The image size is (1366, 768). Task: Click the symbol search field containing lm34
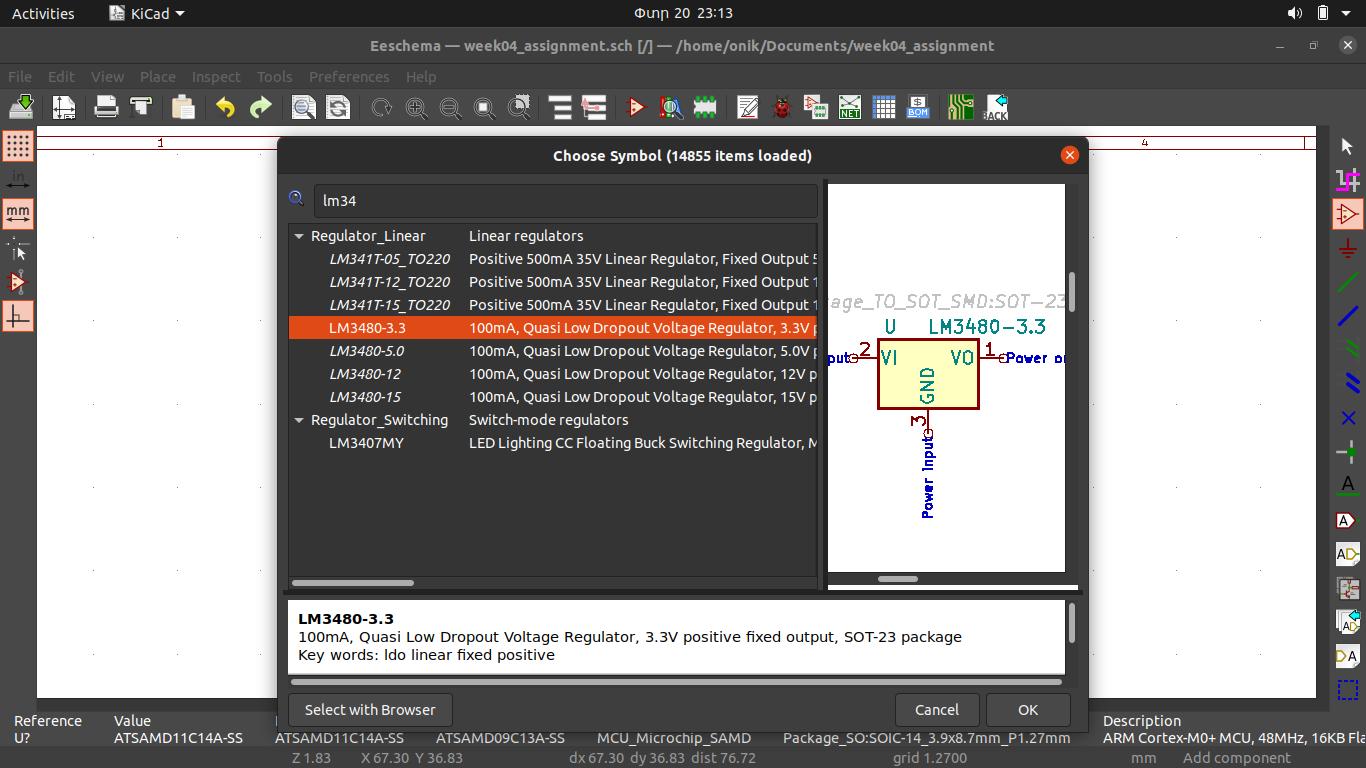566,200
